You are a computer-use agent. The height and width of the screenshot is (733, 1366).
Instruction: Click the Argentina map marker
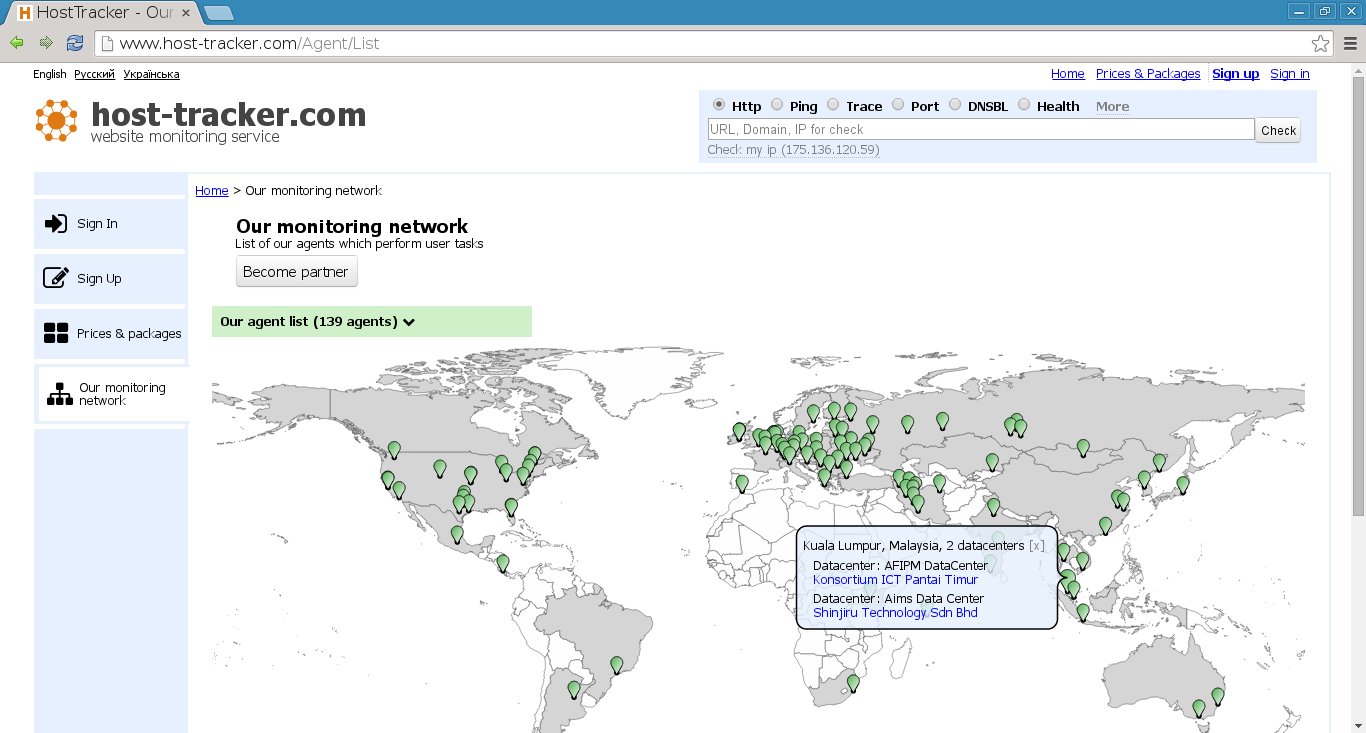pos(574,690)
